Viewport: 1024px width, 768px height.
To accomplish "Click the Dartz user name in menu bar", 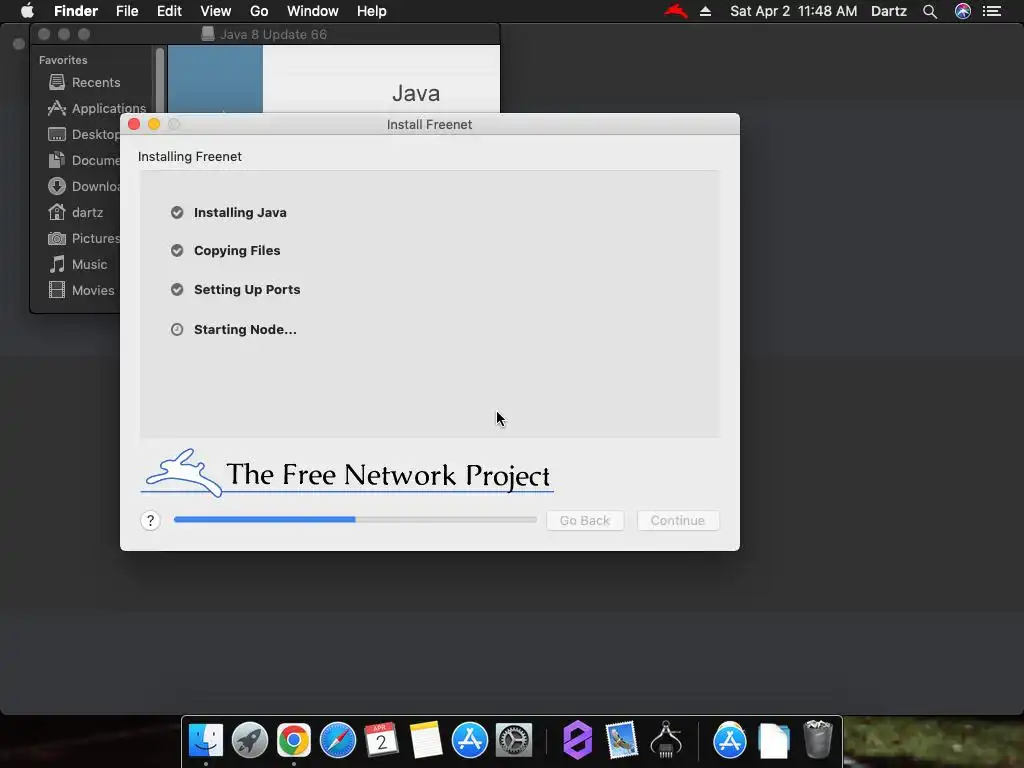I will pos(889,11).
